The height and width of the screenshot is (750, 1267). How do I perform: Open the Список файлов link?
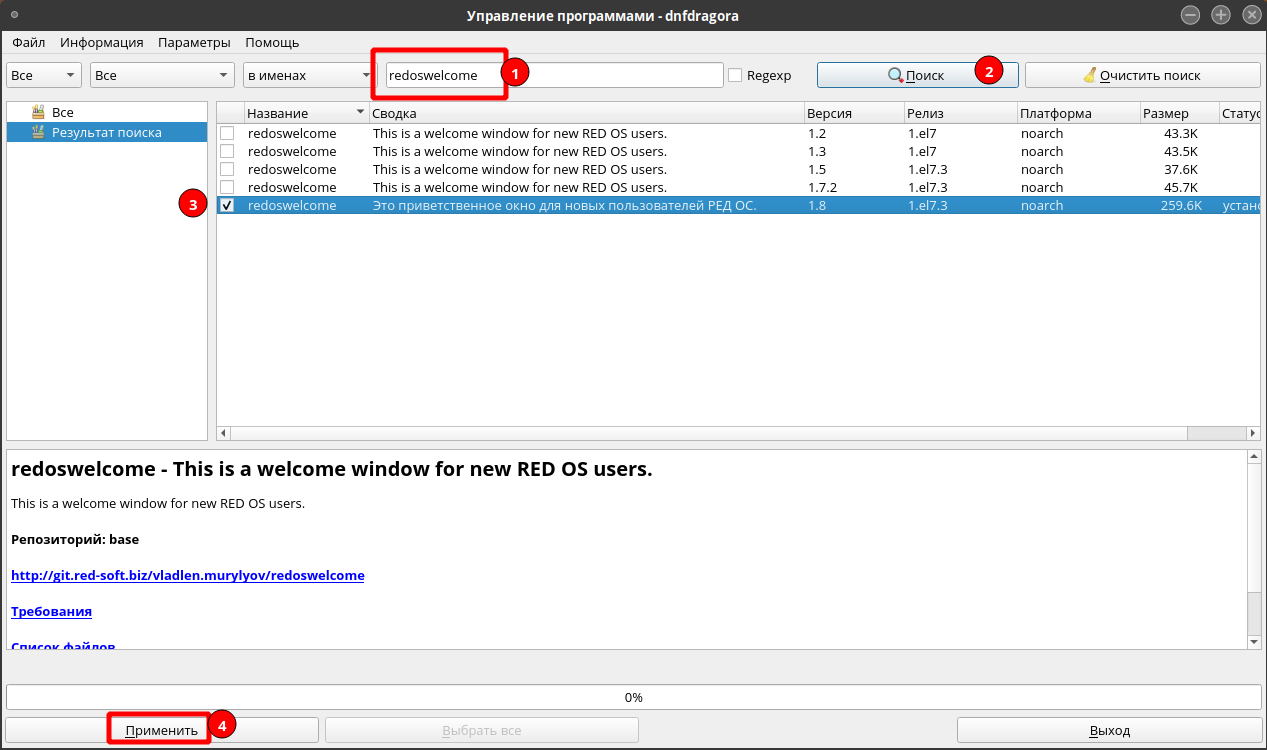(x=63, y=646)
